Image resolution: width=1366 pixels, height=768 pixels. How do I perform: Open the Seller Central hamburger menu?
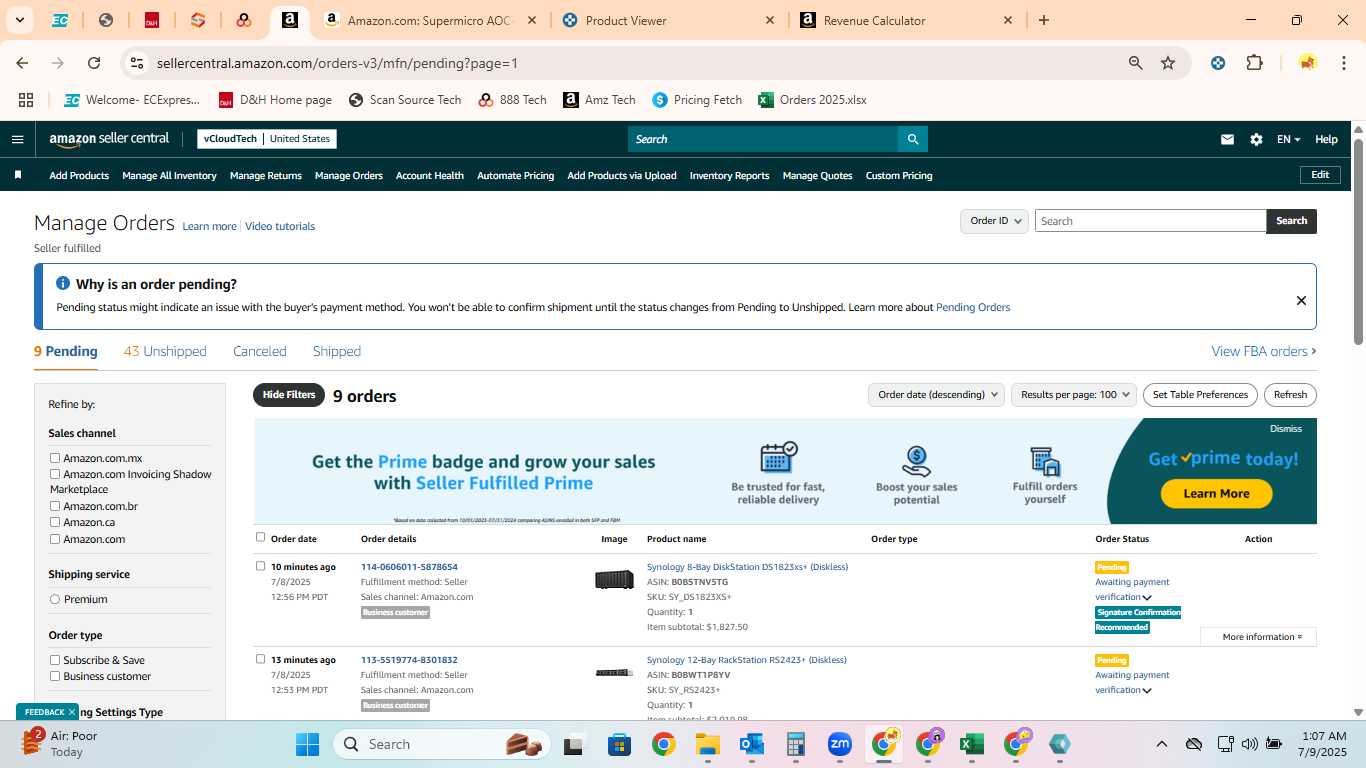click(x=17, y=139)
